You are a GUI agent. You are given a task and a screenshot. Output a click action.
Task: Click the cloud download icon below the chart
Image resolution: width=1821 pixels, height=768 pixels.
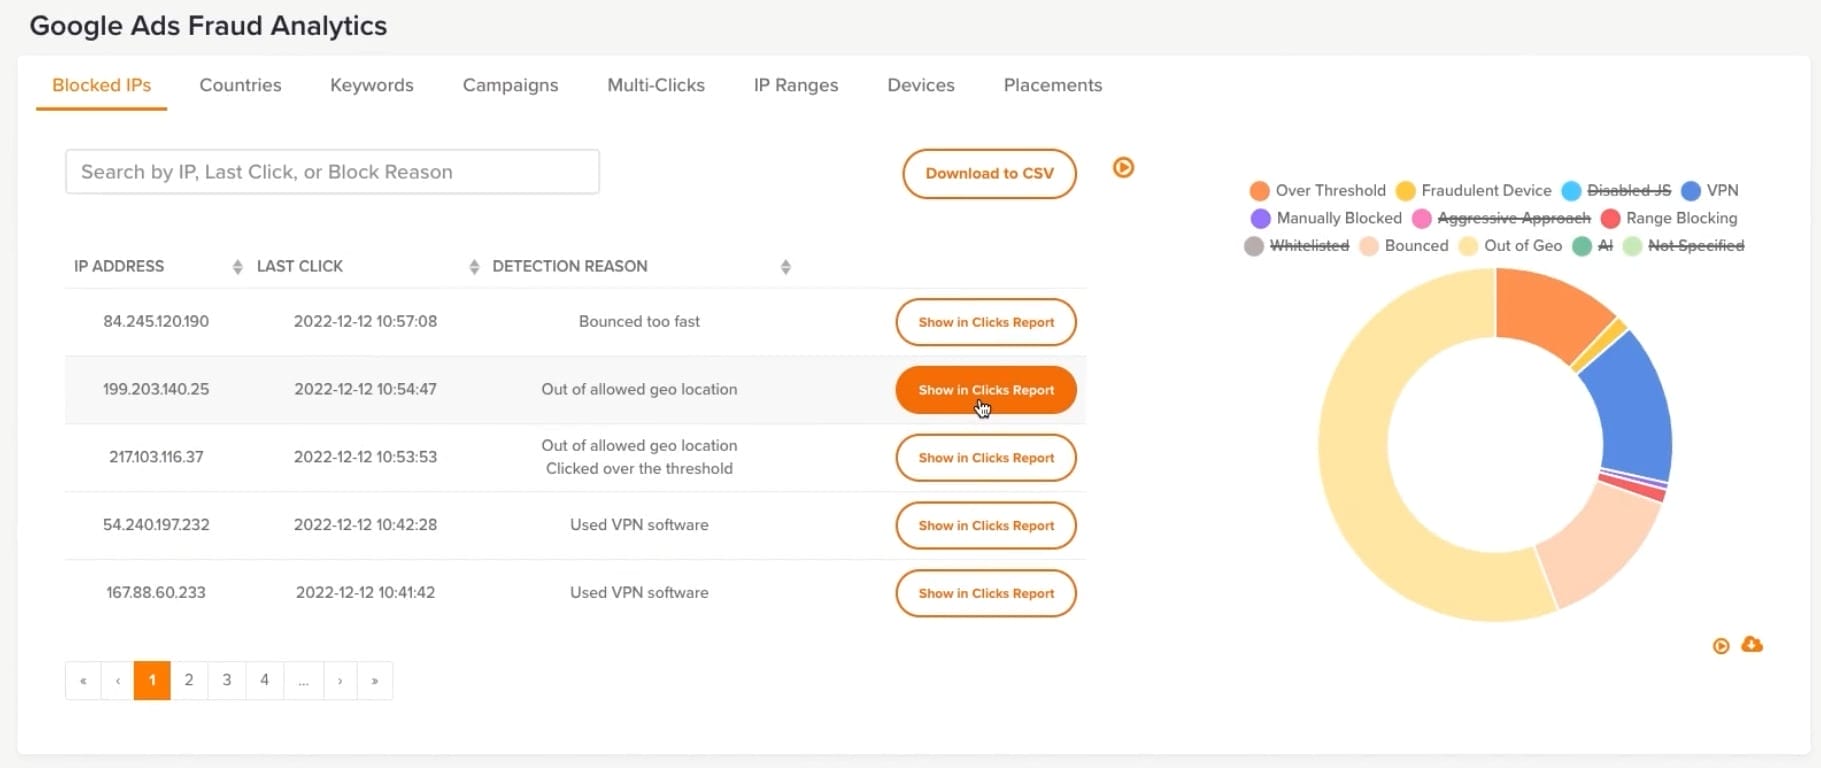(x=1752, y=645)
